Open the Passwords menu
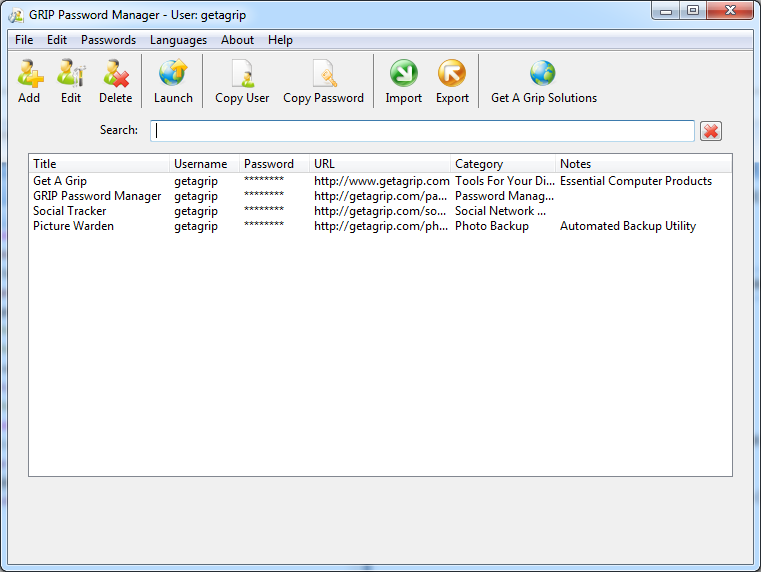The width and height of the screenshot is (761, 572). tap(108, 40)
